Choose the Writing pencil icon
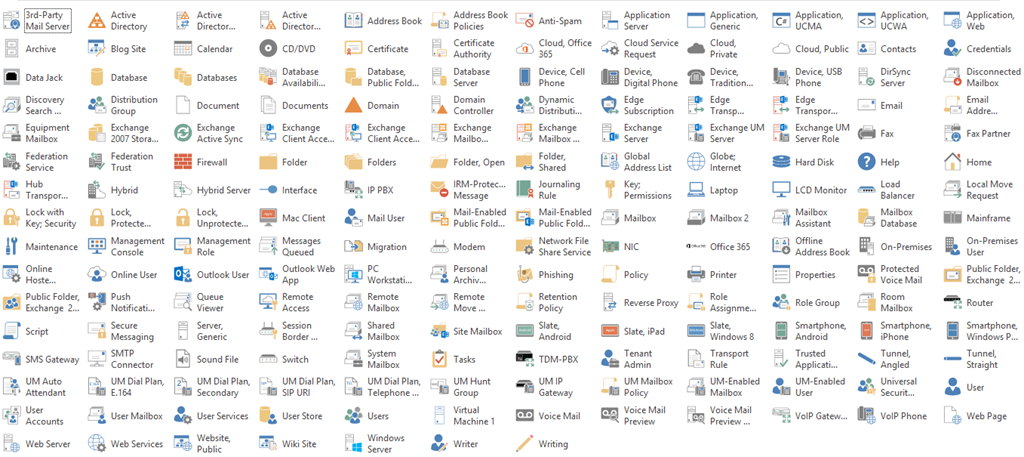 525,444
